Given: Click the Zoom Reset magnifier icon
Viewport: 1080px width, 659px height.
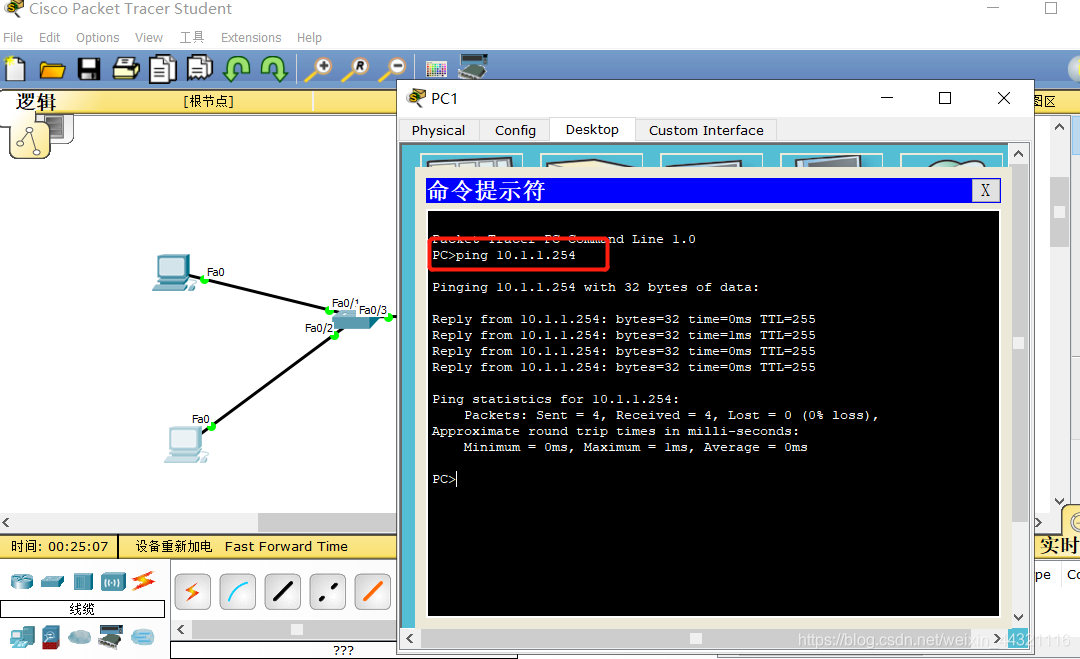Looking at the screenshot, I should (356, 69).
